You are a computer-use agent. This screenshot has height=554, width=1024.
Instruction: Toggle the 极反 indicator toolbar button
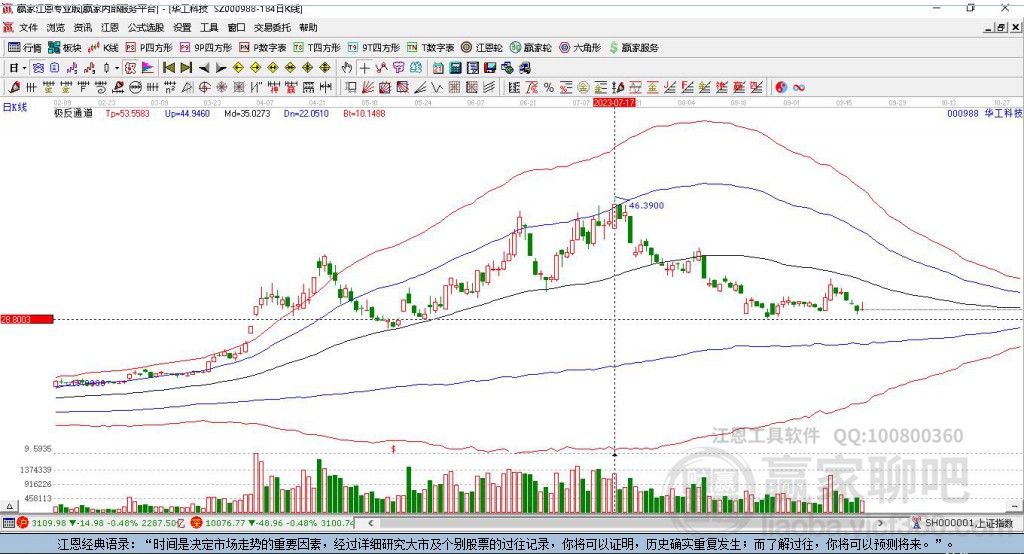131,68
